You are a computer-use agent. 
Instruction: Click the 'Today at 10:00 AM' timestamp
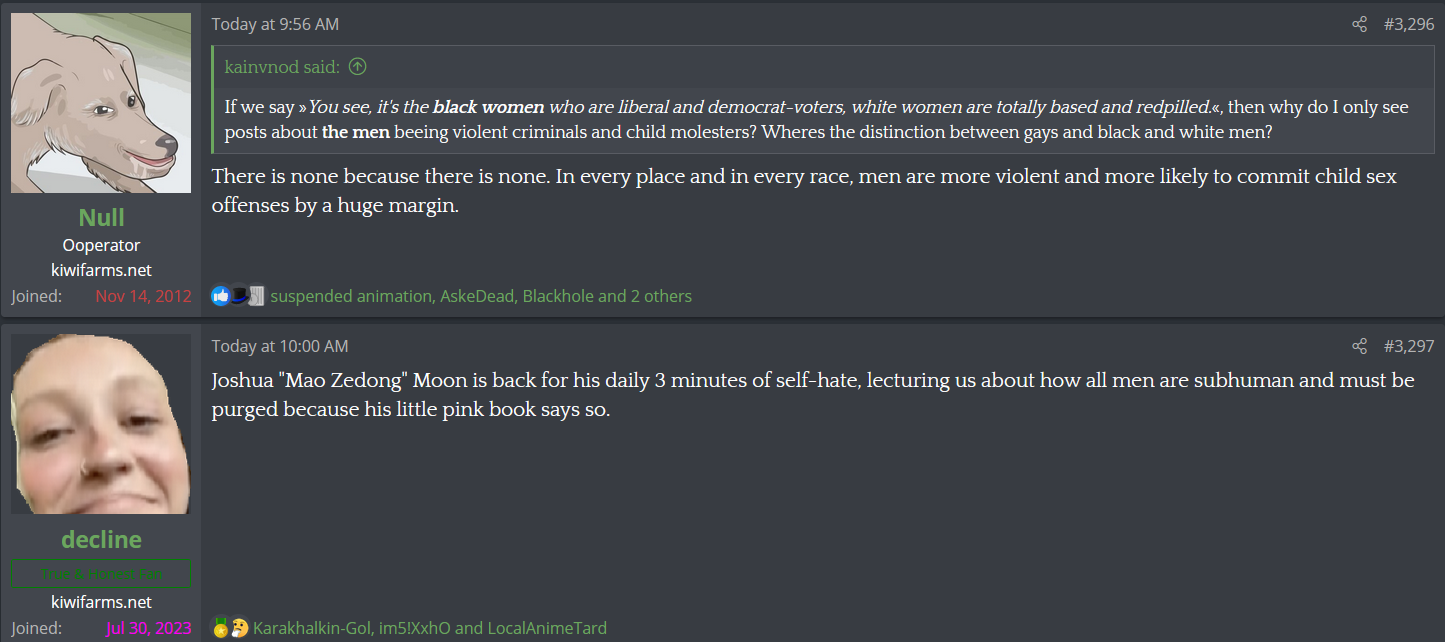tap(280, 347)
